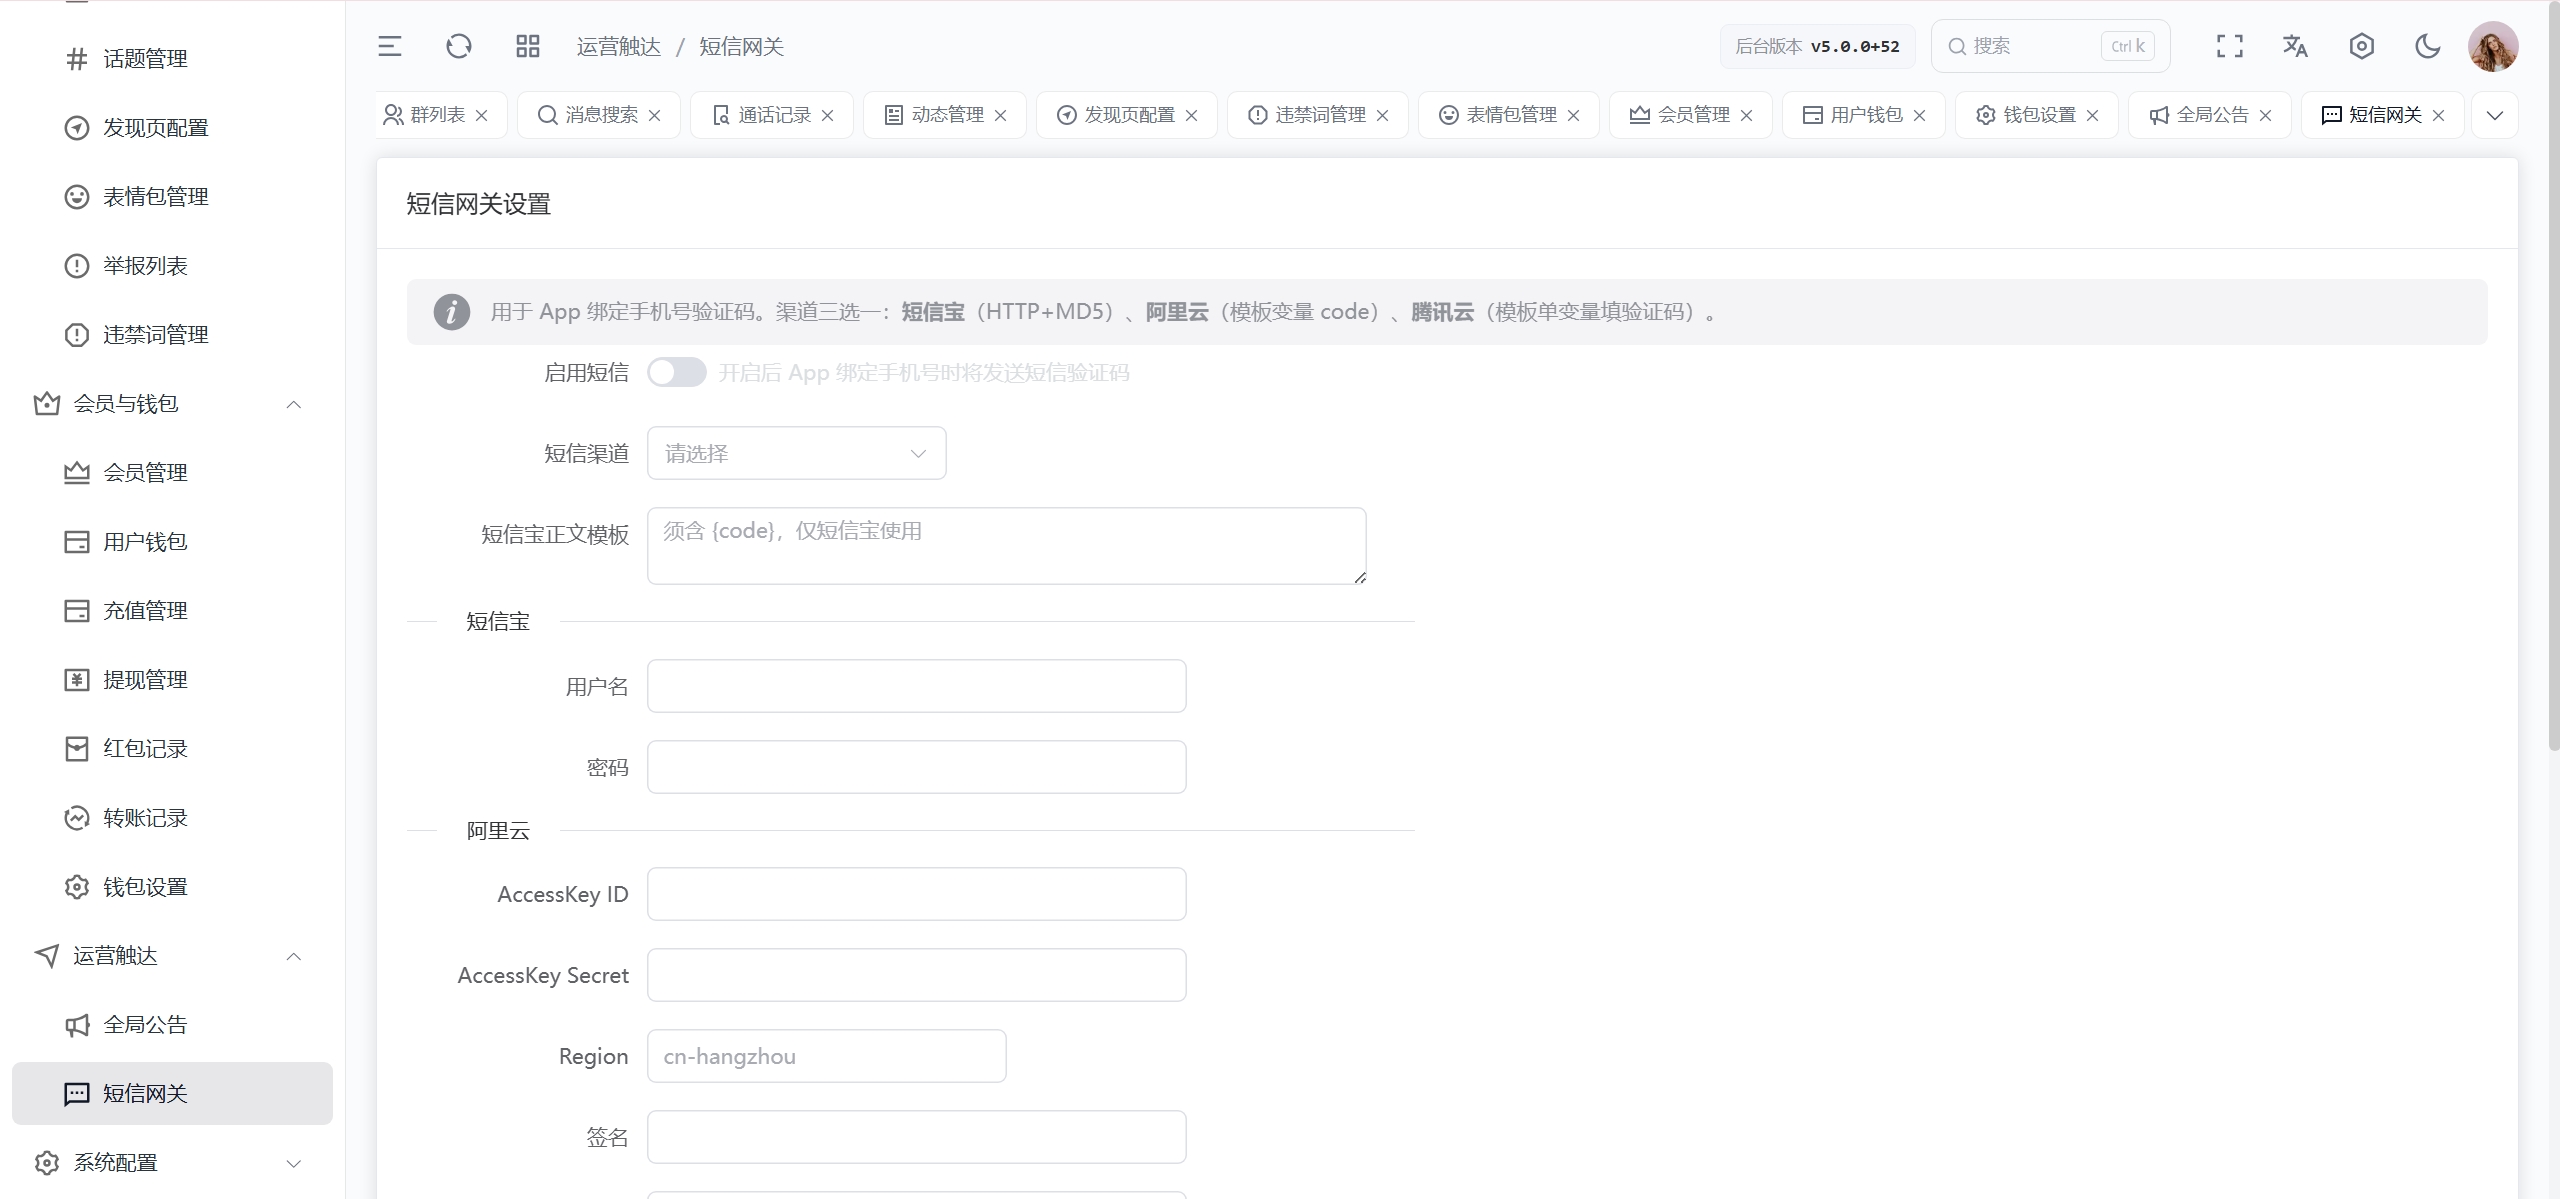Close the active 短信网关 tab
Image resolution: width=2560 pixels, height=1199 pixels.
click(2439, 116)
